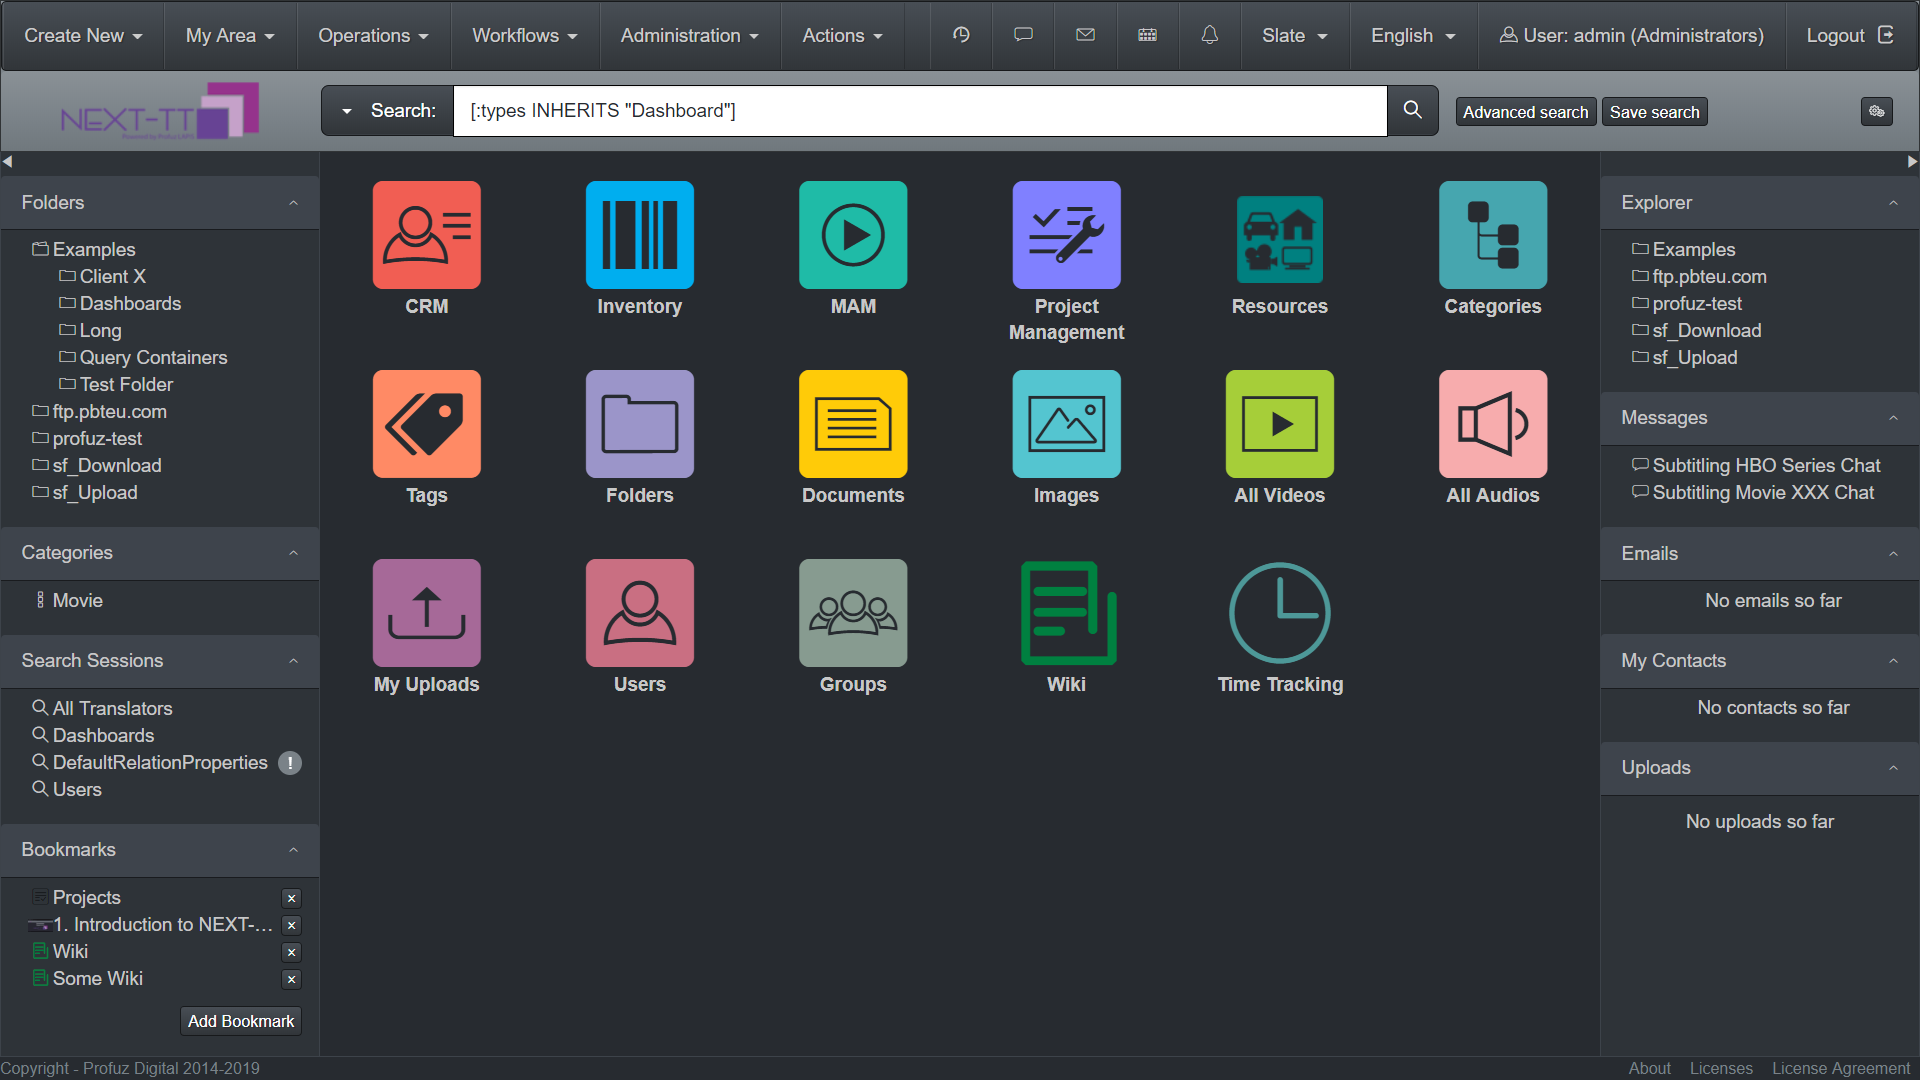Open the CRM dashboard icon
1920x1080 pixels.
pos(426,235)
